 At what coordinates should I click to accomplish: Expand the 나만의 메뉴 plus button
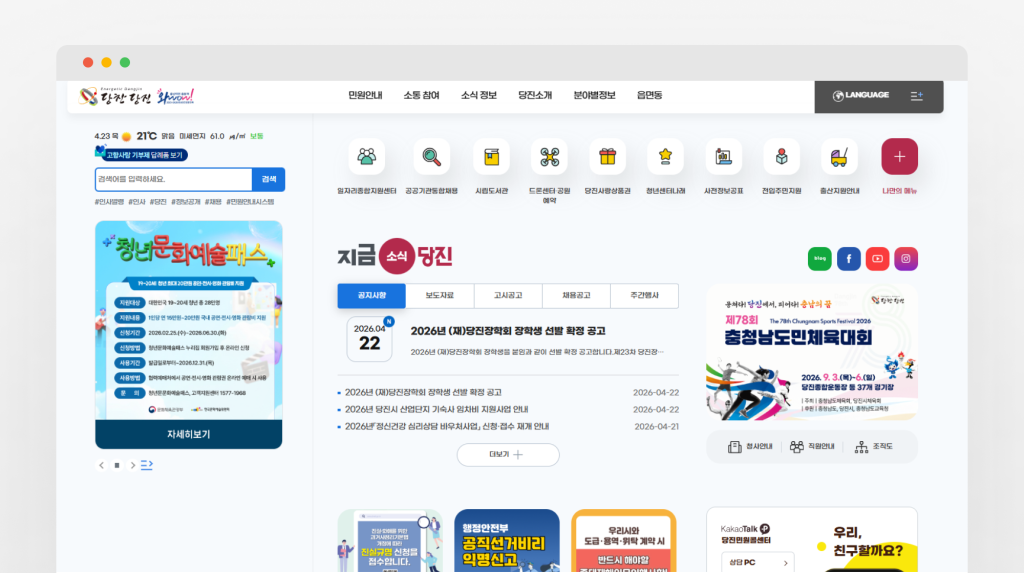(899, 157)
